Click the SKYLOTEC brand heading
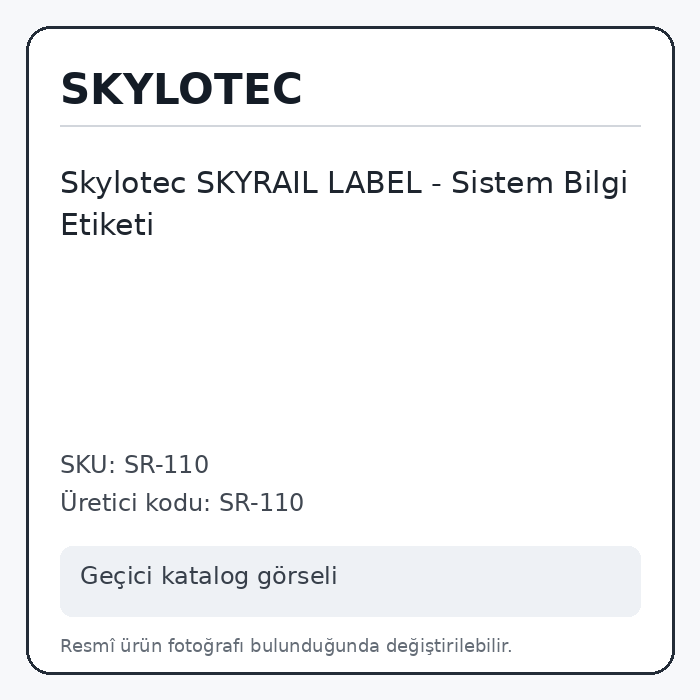Viewport: 700px width, 700px height. click(181, 89)
